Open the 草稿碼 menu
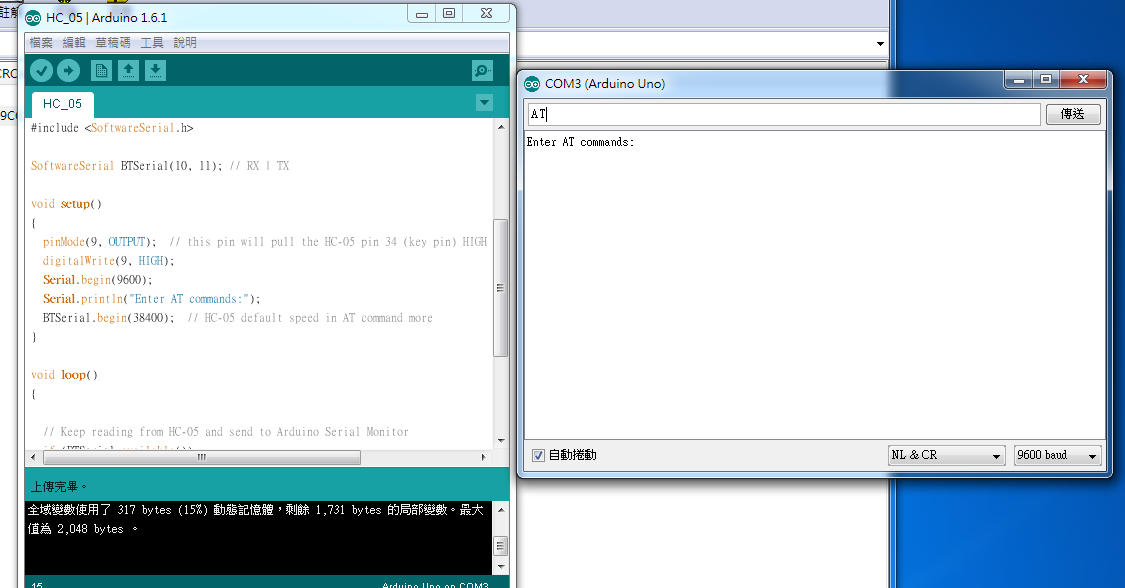This screenshot has width=1125, height=588. click(113, 43)
